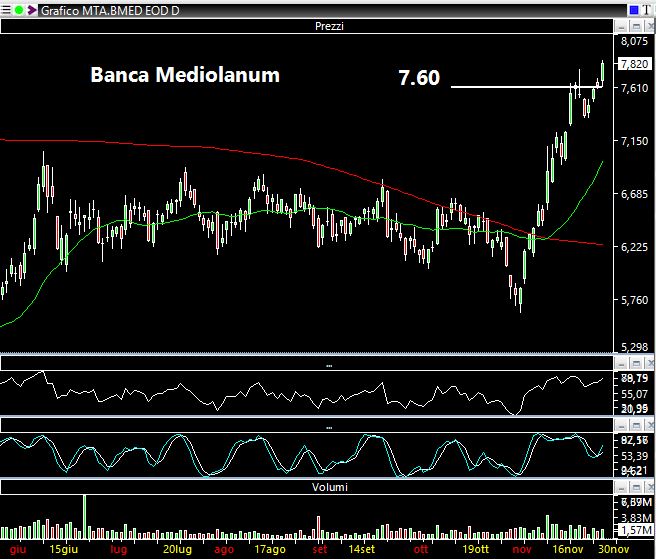Click the '...' header above the 55,07 panel
Image resolution: width=656 pixels, height=559 pixels.
[x=307, y=364]
